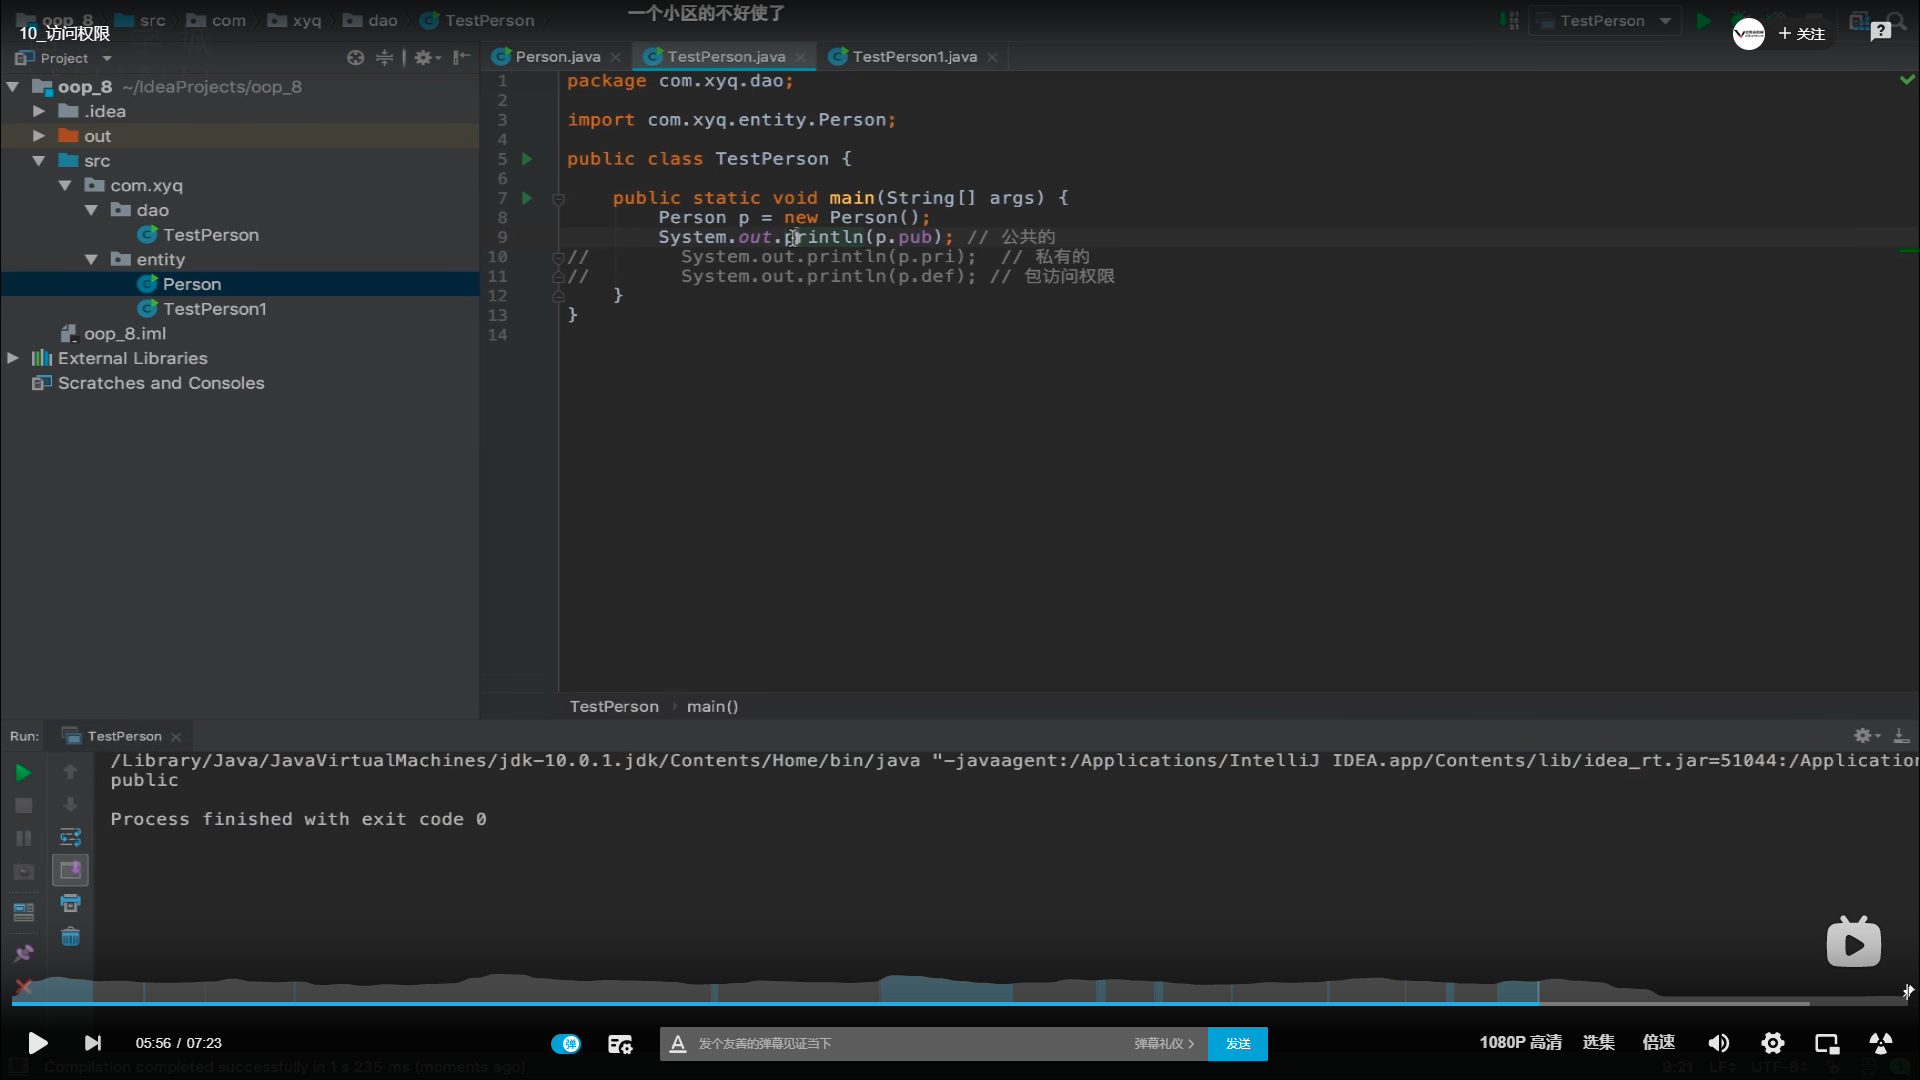1920x1080 pixels.
Task: Toggle picture-in-picture mode icon
Action: [x=1826, y=1043]
